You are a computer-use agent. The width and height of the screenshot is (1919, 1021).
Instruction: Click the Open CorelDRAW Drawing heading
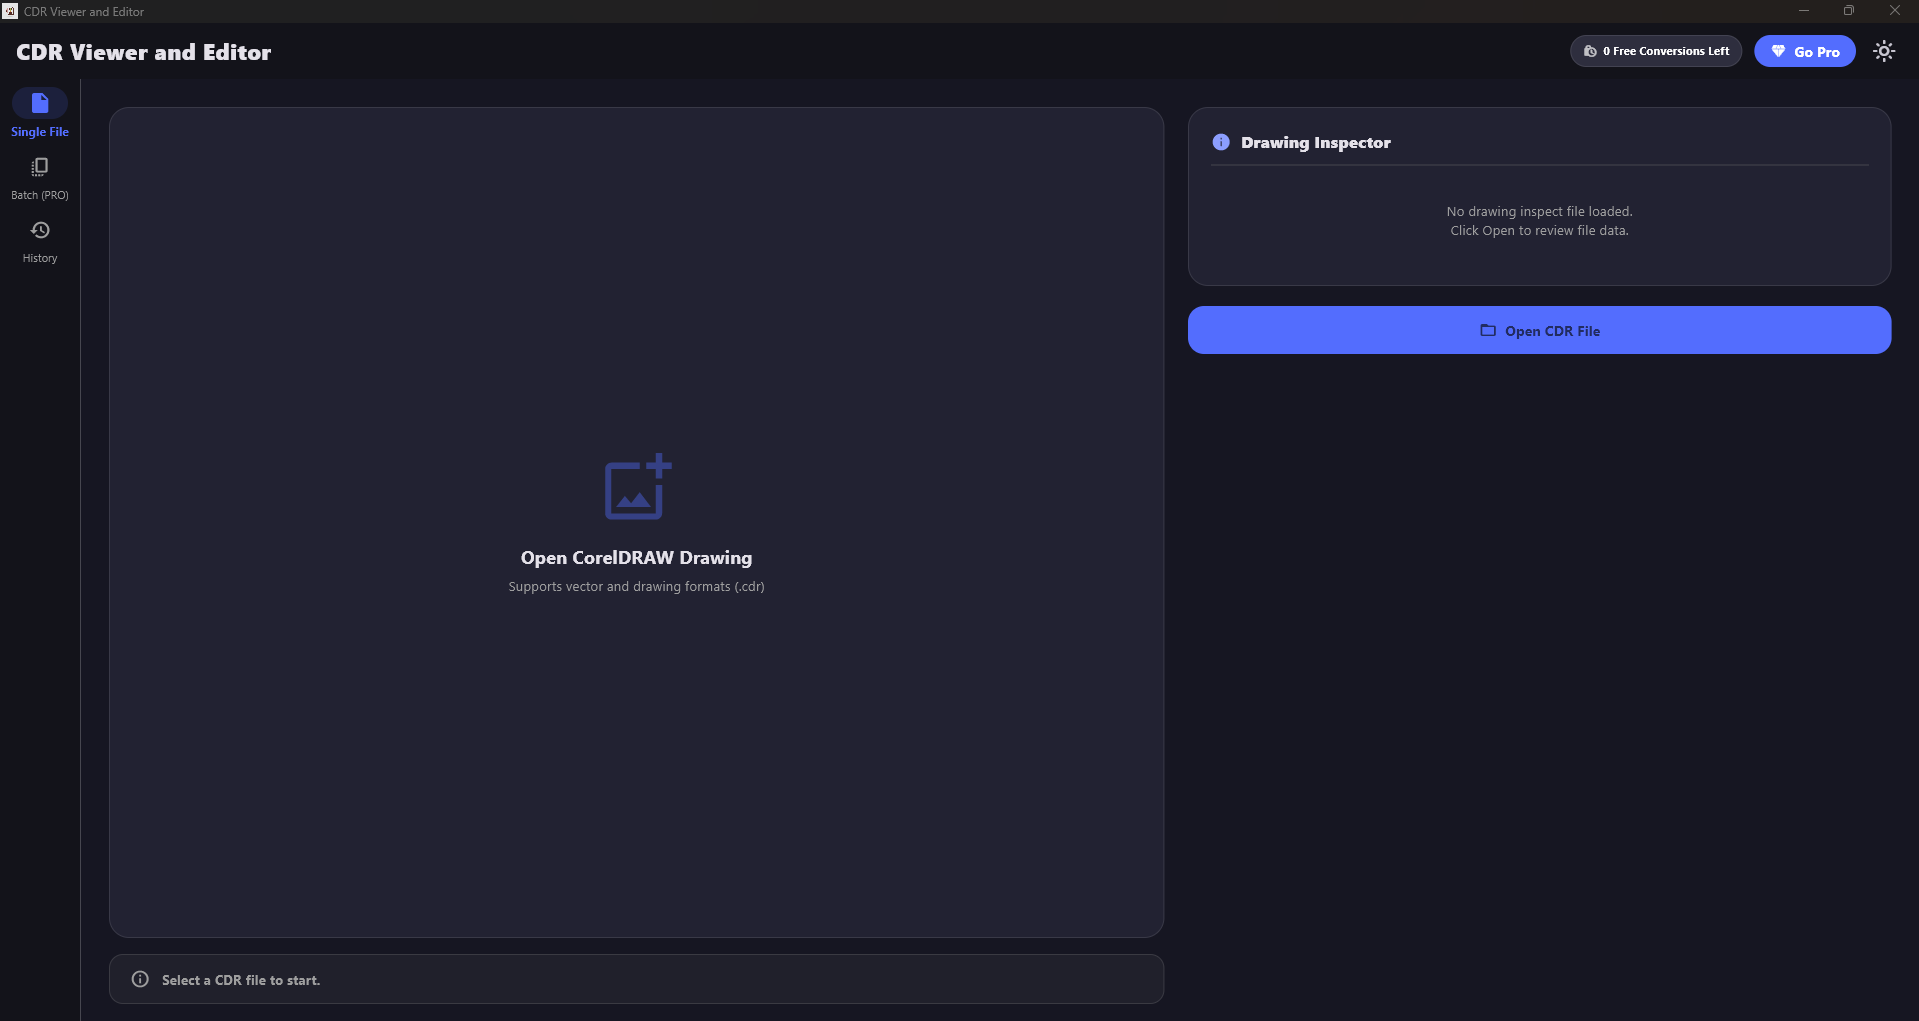pyautogui.click(x=636, y=558)
